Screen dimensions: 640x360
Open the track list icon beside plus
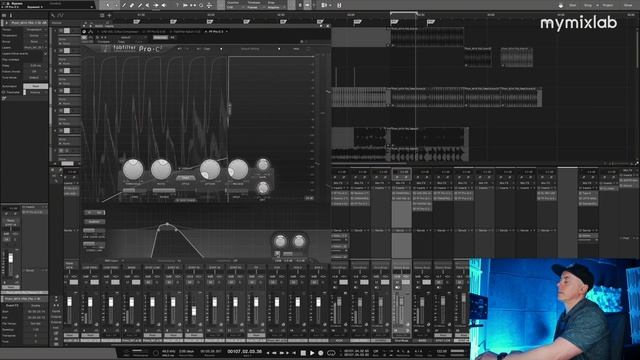[x=102, y=16]
